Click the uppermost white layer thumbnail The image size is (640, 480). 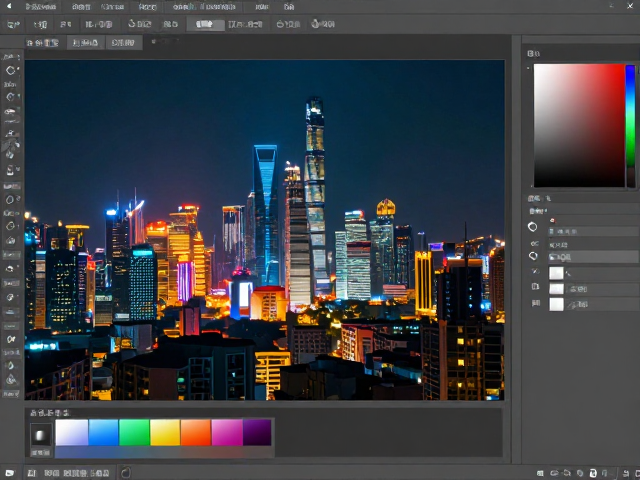click(556, 273)
